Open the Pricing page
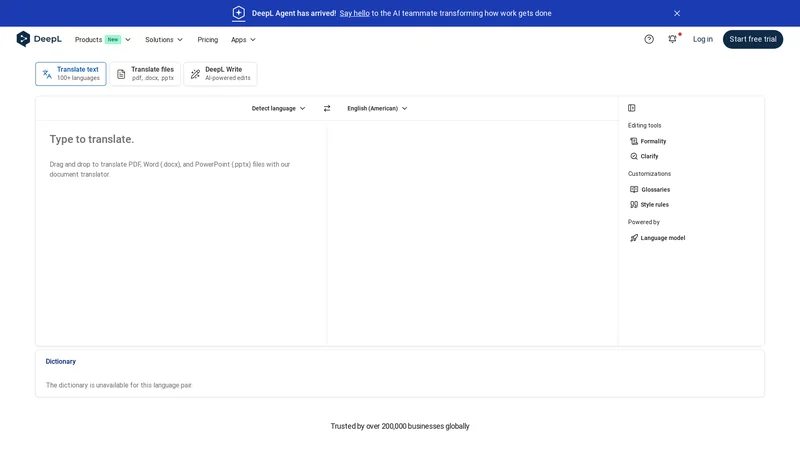Viewport: 800px width, 450px height. point(208,40)
